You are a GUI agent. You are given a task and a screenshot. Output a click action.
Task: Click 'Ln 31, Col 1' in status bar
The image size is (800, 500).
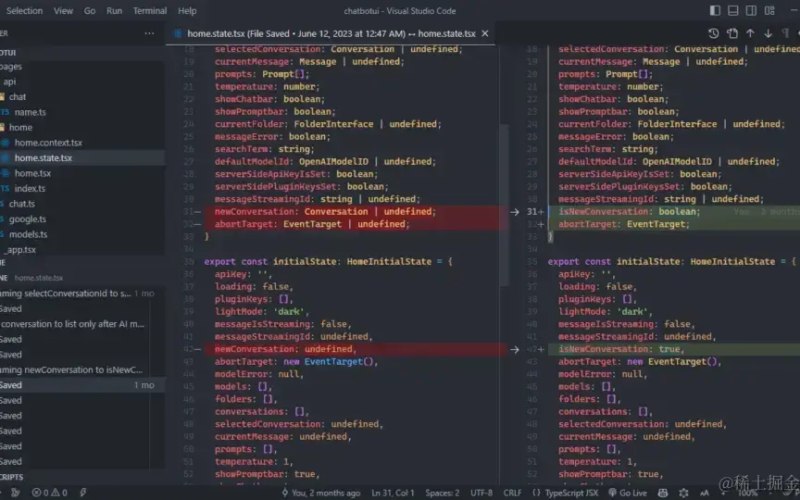click(x=393, y=492)
